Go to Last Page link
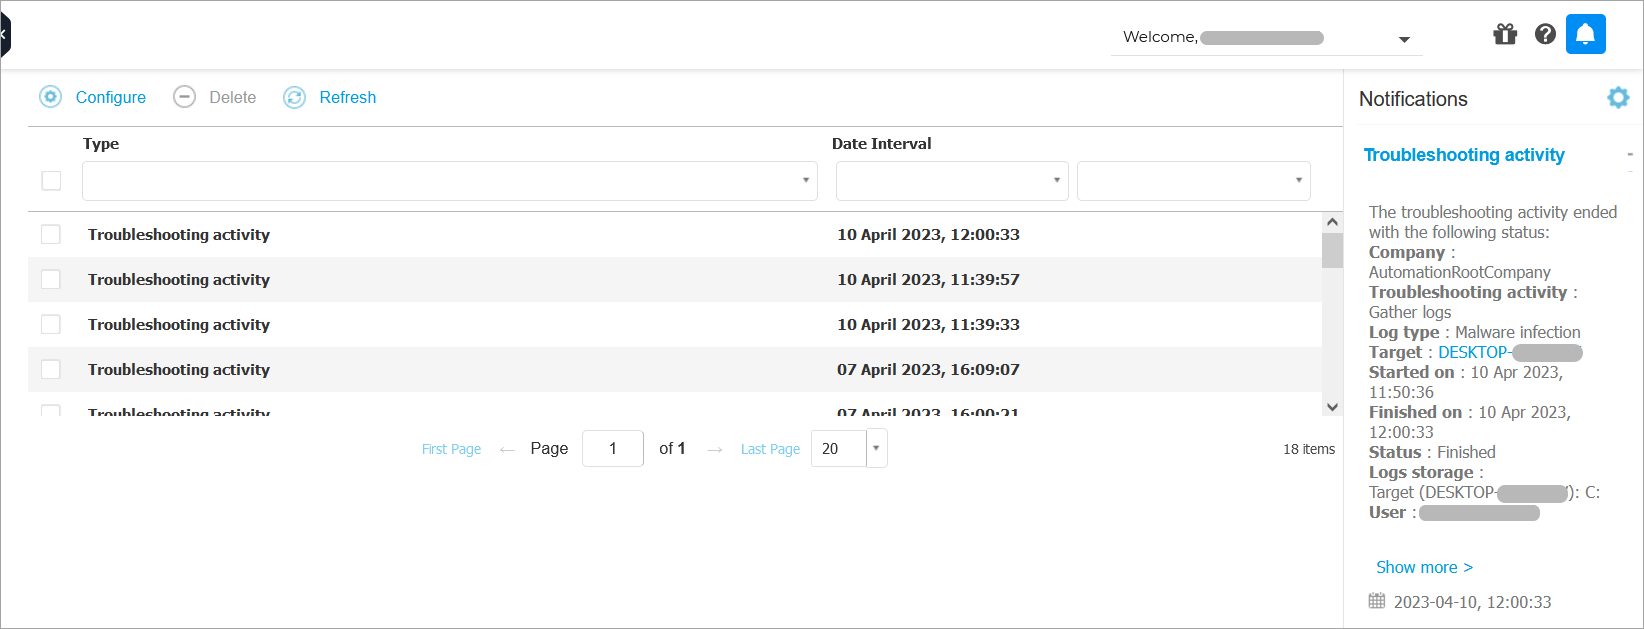This screenshot has width=1644, height=629. coord(770,449)
